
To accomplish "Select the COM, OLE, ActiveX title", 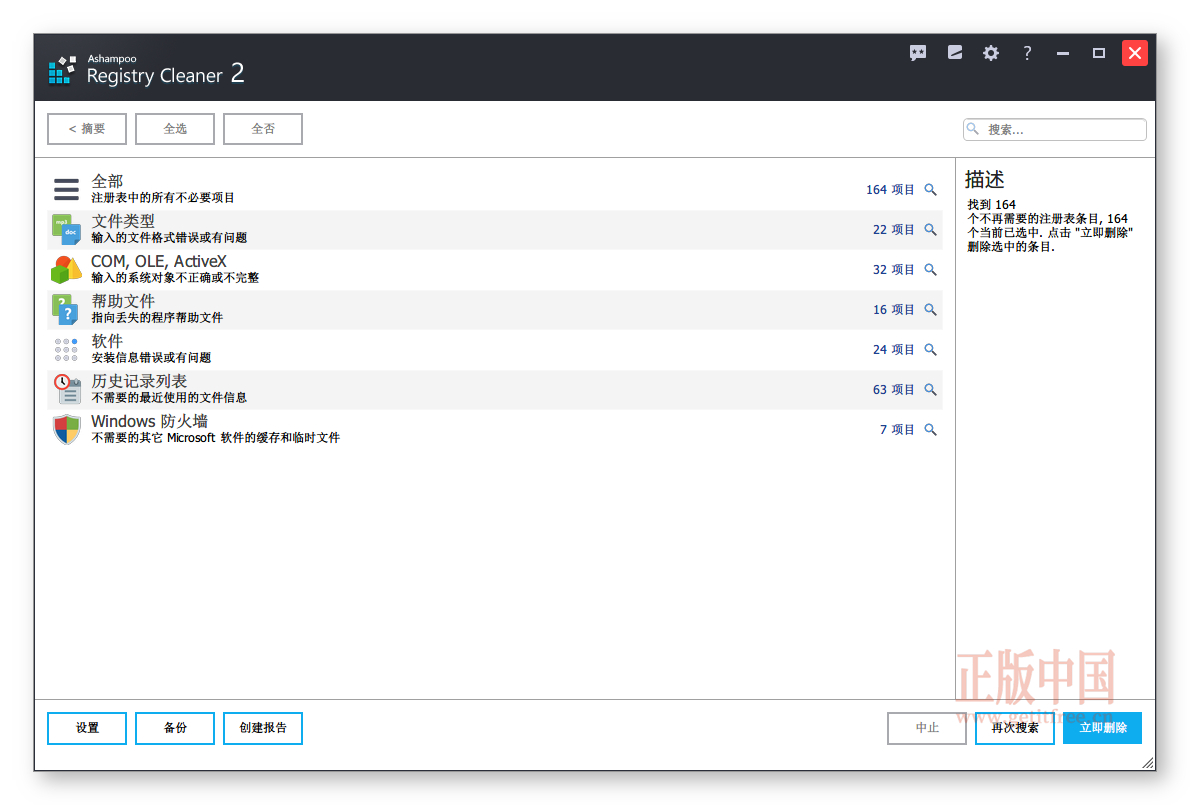I will click(x=159, y=261).
